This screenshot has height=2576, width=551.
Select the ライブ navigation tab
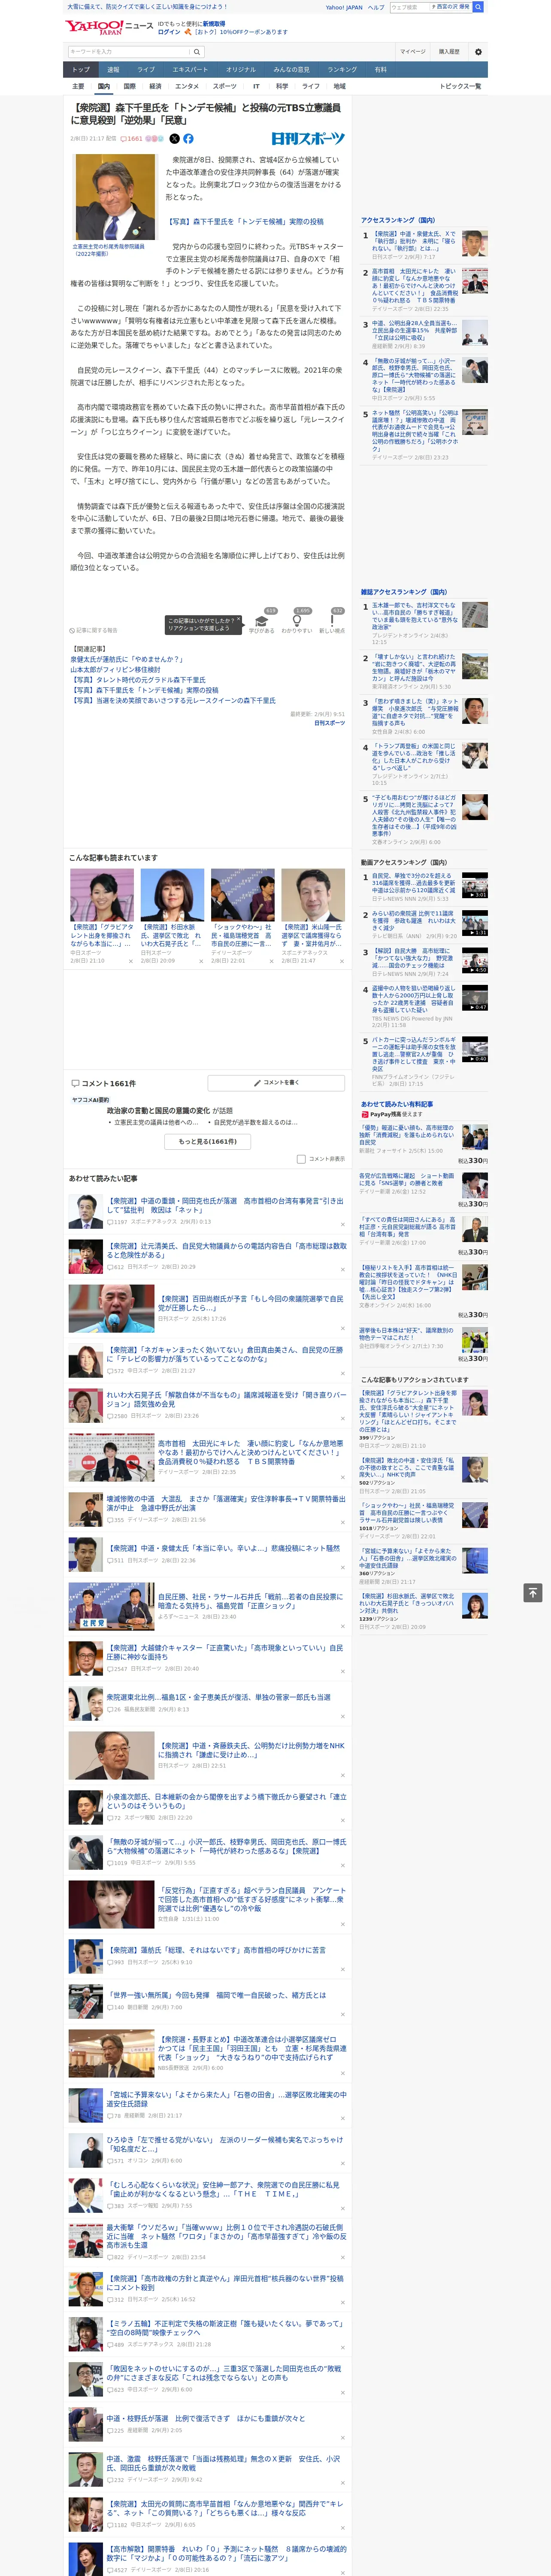pyautogui.click(x=146, y=70)
